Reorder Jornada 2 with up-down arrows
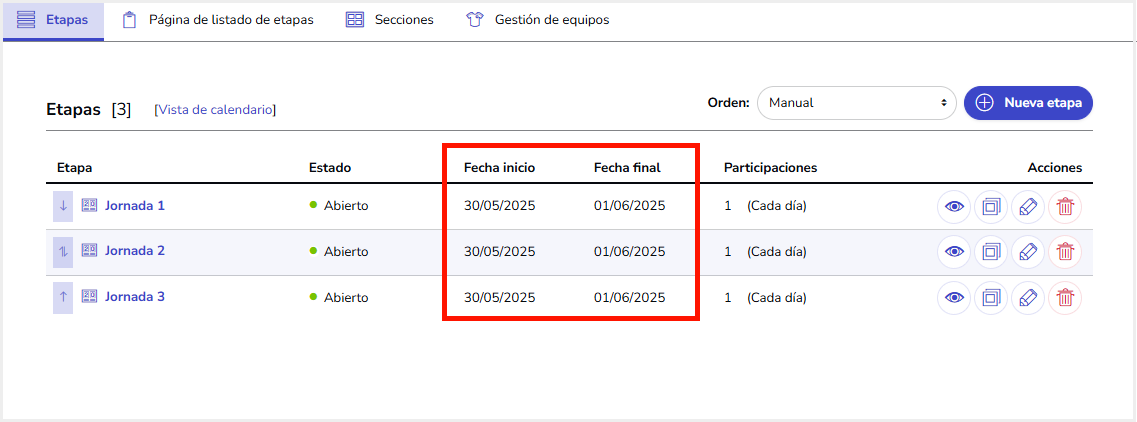 pos(63,252)
